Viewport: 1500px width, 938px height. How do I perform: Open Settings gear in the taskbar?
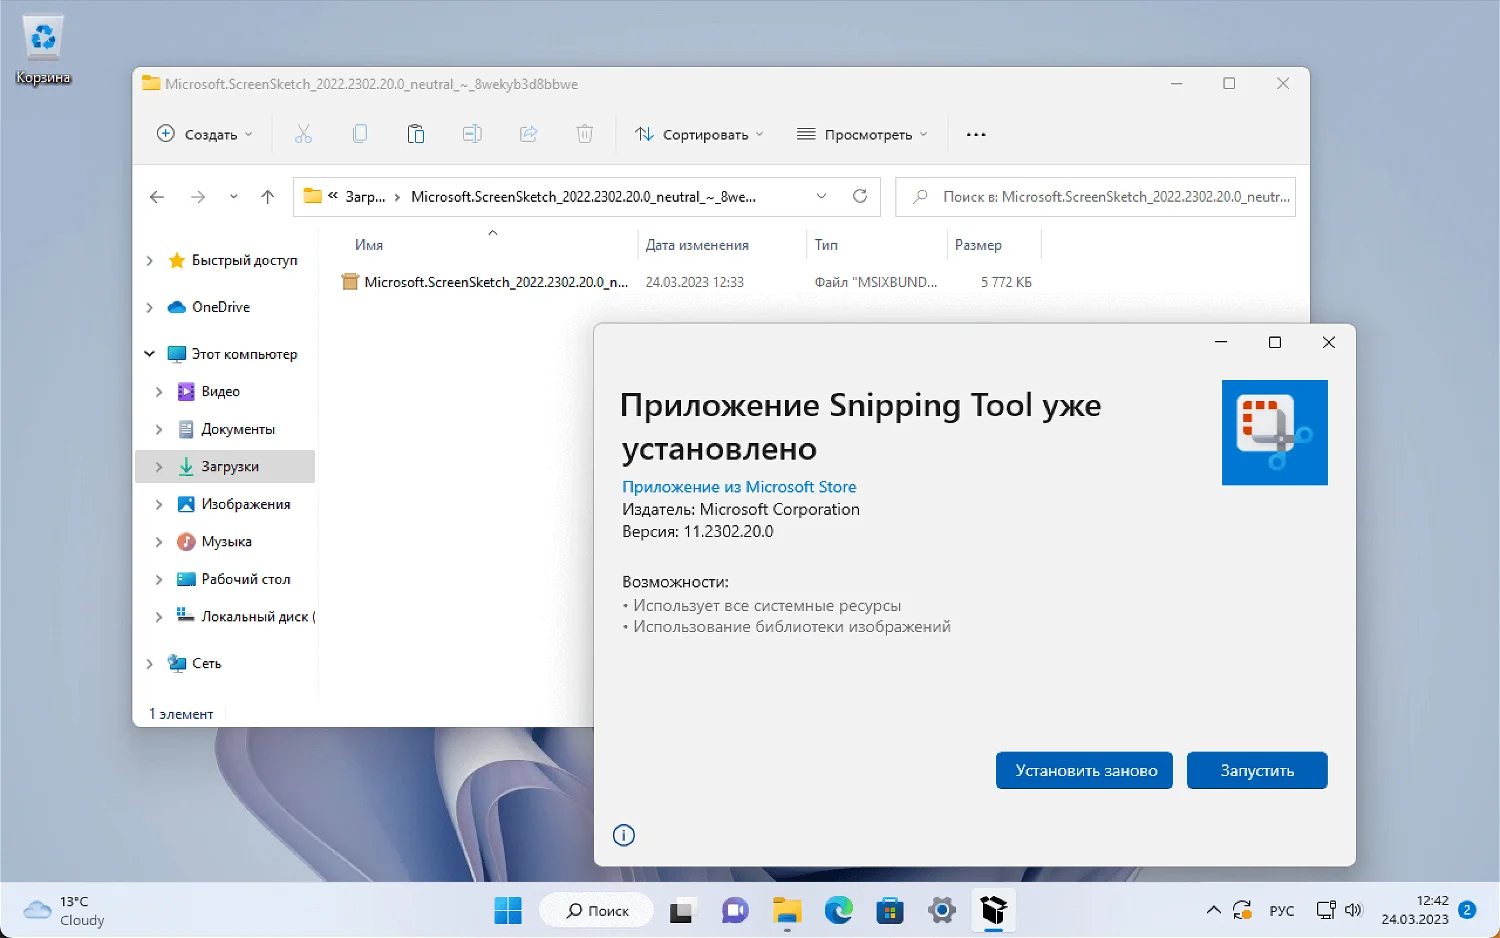tap(941, 910)
